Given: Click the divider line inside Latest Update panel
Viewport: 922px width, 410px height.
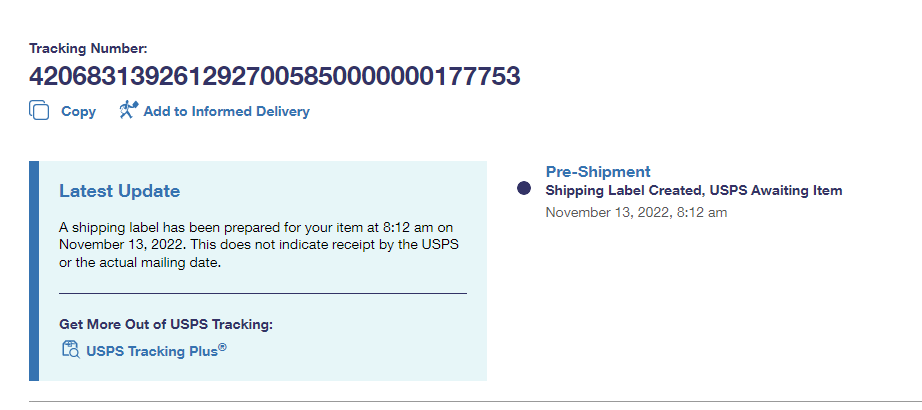Looking at the screenshot, I should [x=262, y=294].
